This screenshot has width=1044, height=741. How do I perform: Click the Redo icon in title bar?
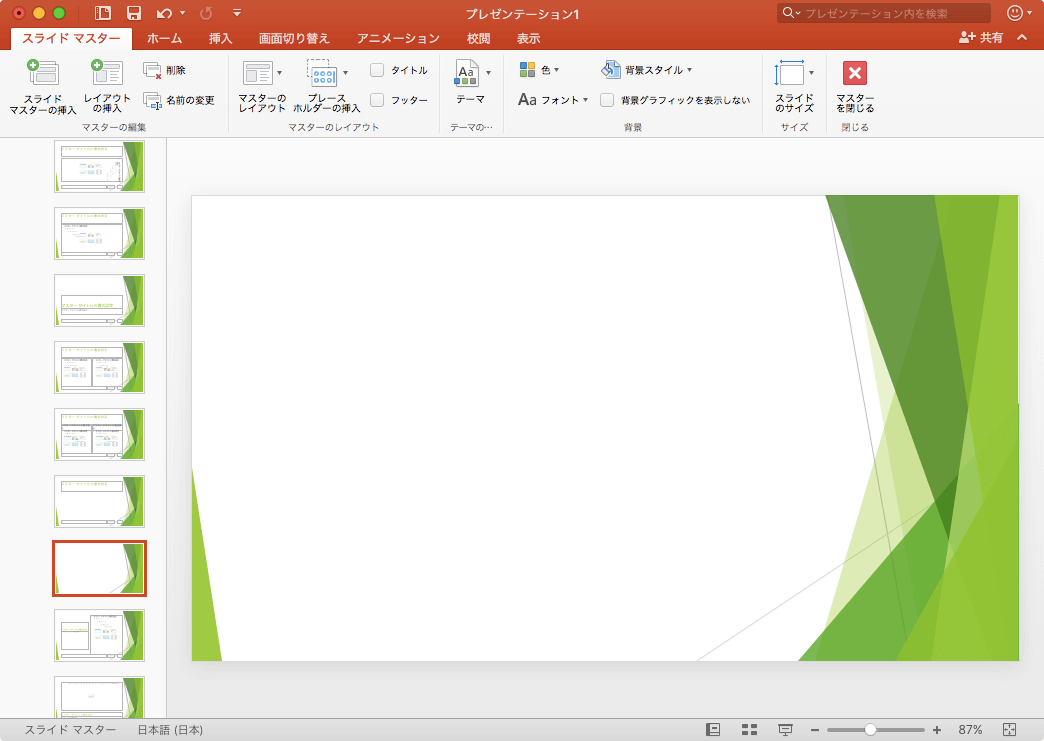(x=206, y=13)
